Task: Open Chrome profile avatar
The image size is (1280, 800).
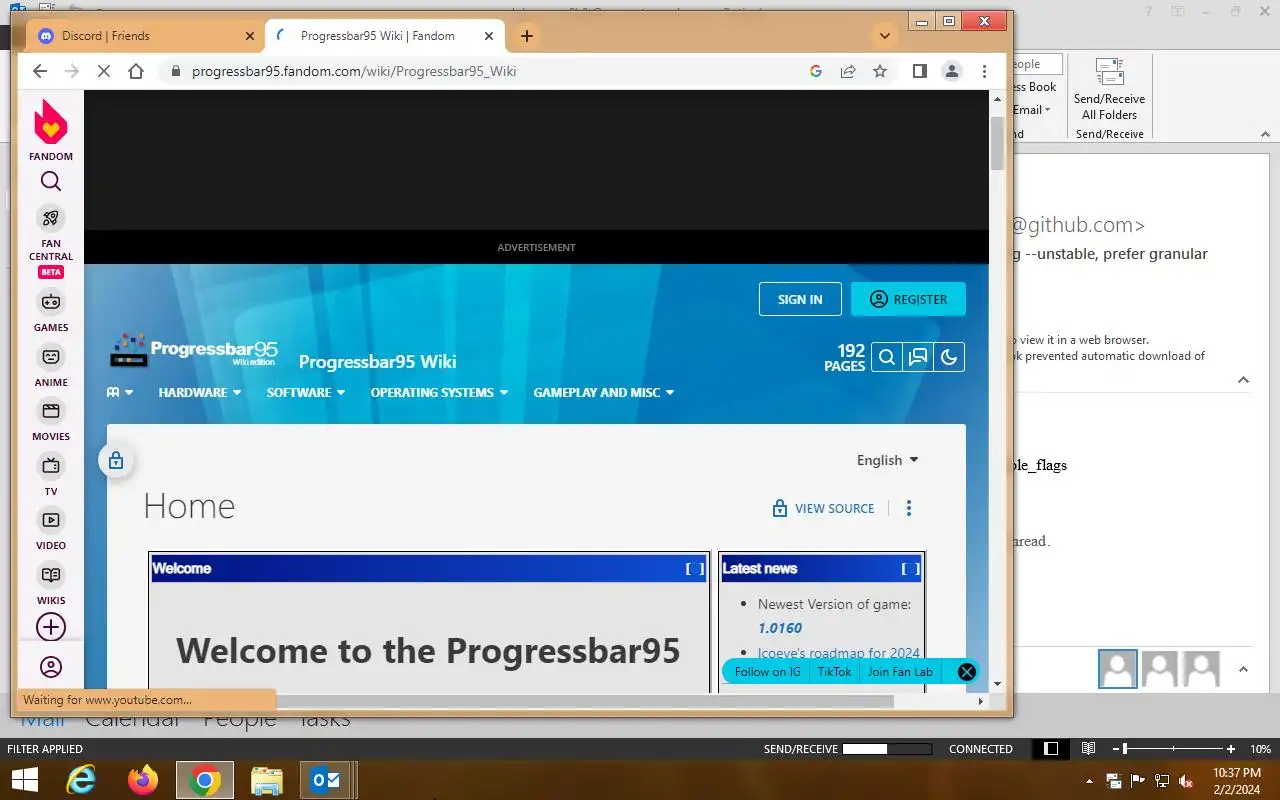Action: click(x=952, y=71)
